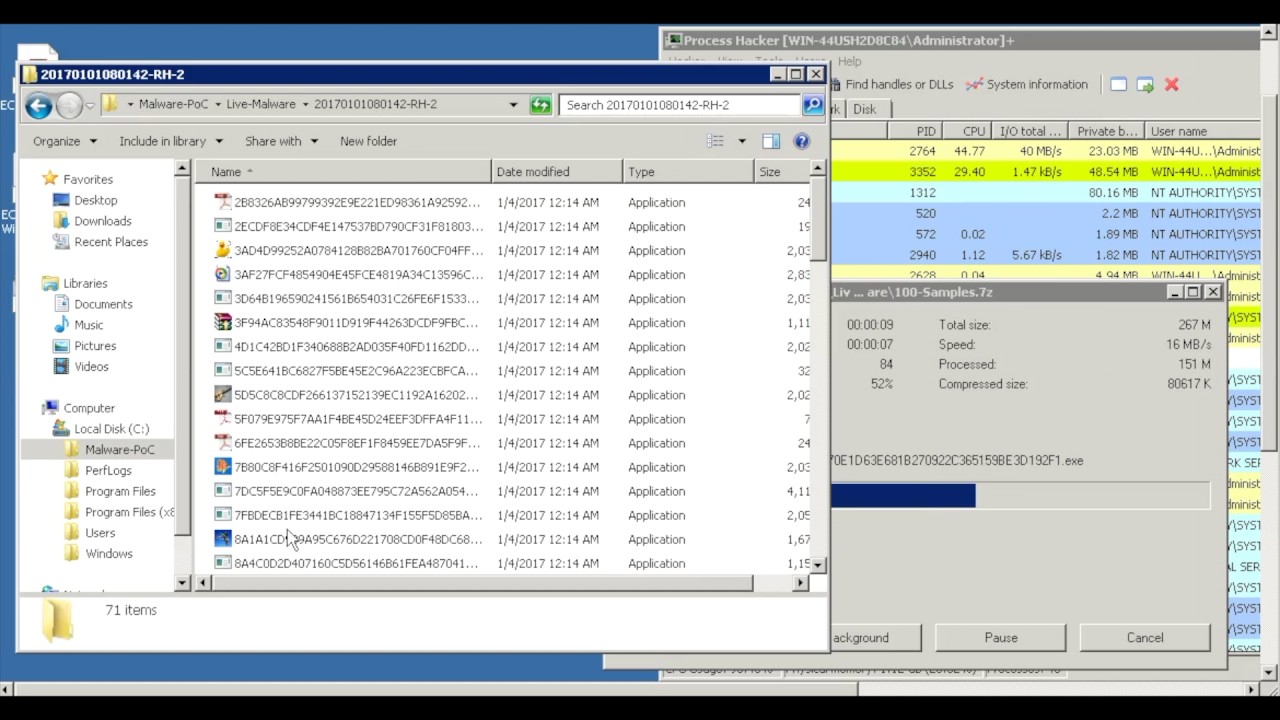
Task: Sort processes by CPU column
Action: tap(968, 131)
